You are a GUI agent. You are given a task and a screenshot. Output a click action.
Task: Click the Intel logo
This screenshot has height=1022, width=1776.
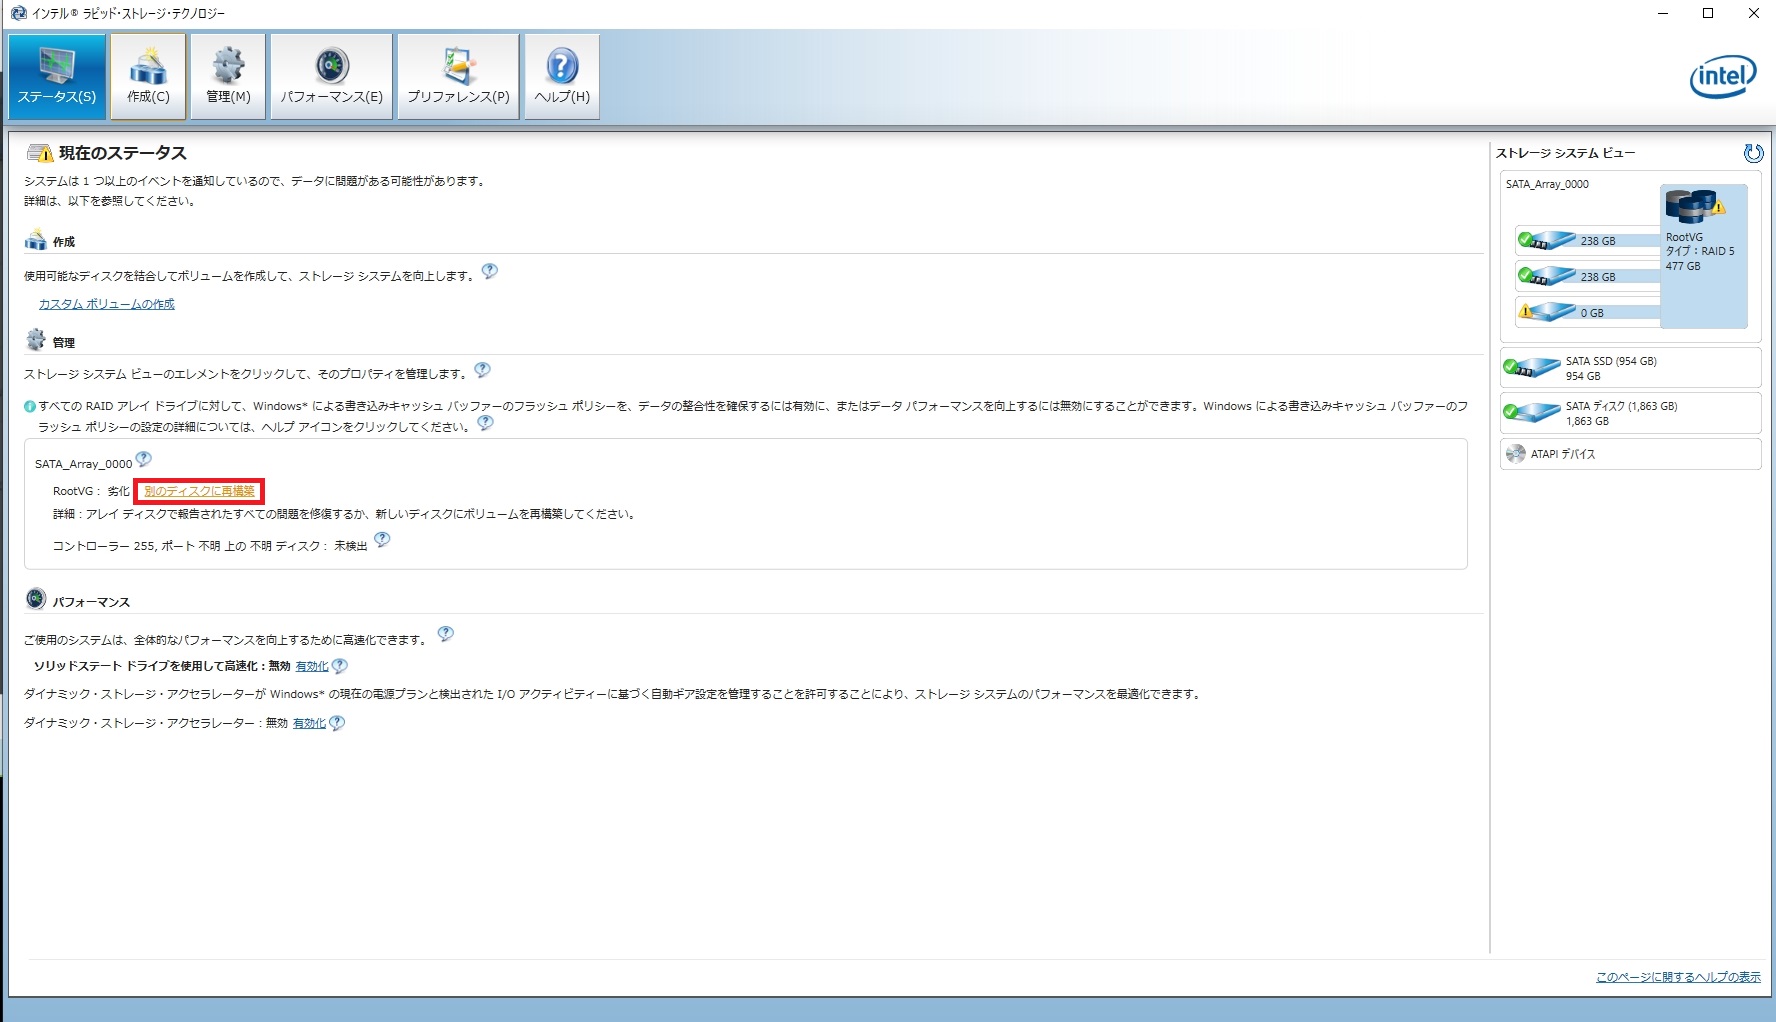coord(1723,76)
